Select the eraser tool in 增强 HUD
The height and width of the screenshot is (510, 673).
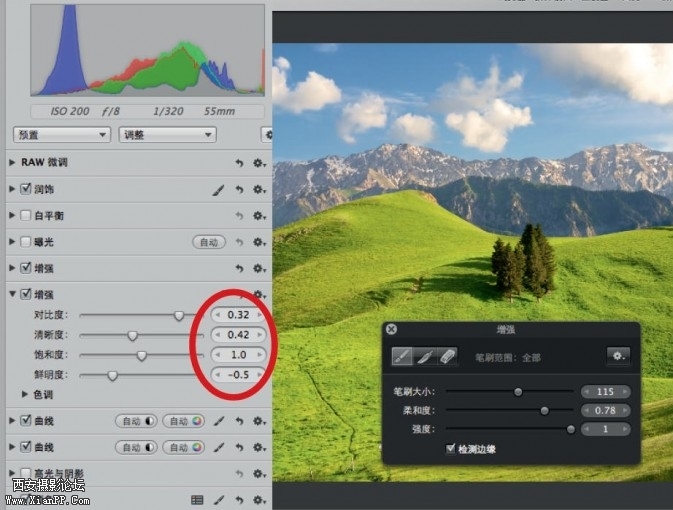click(447, 355)
